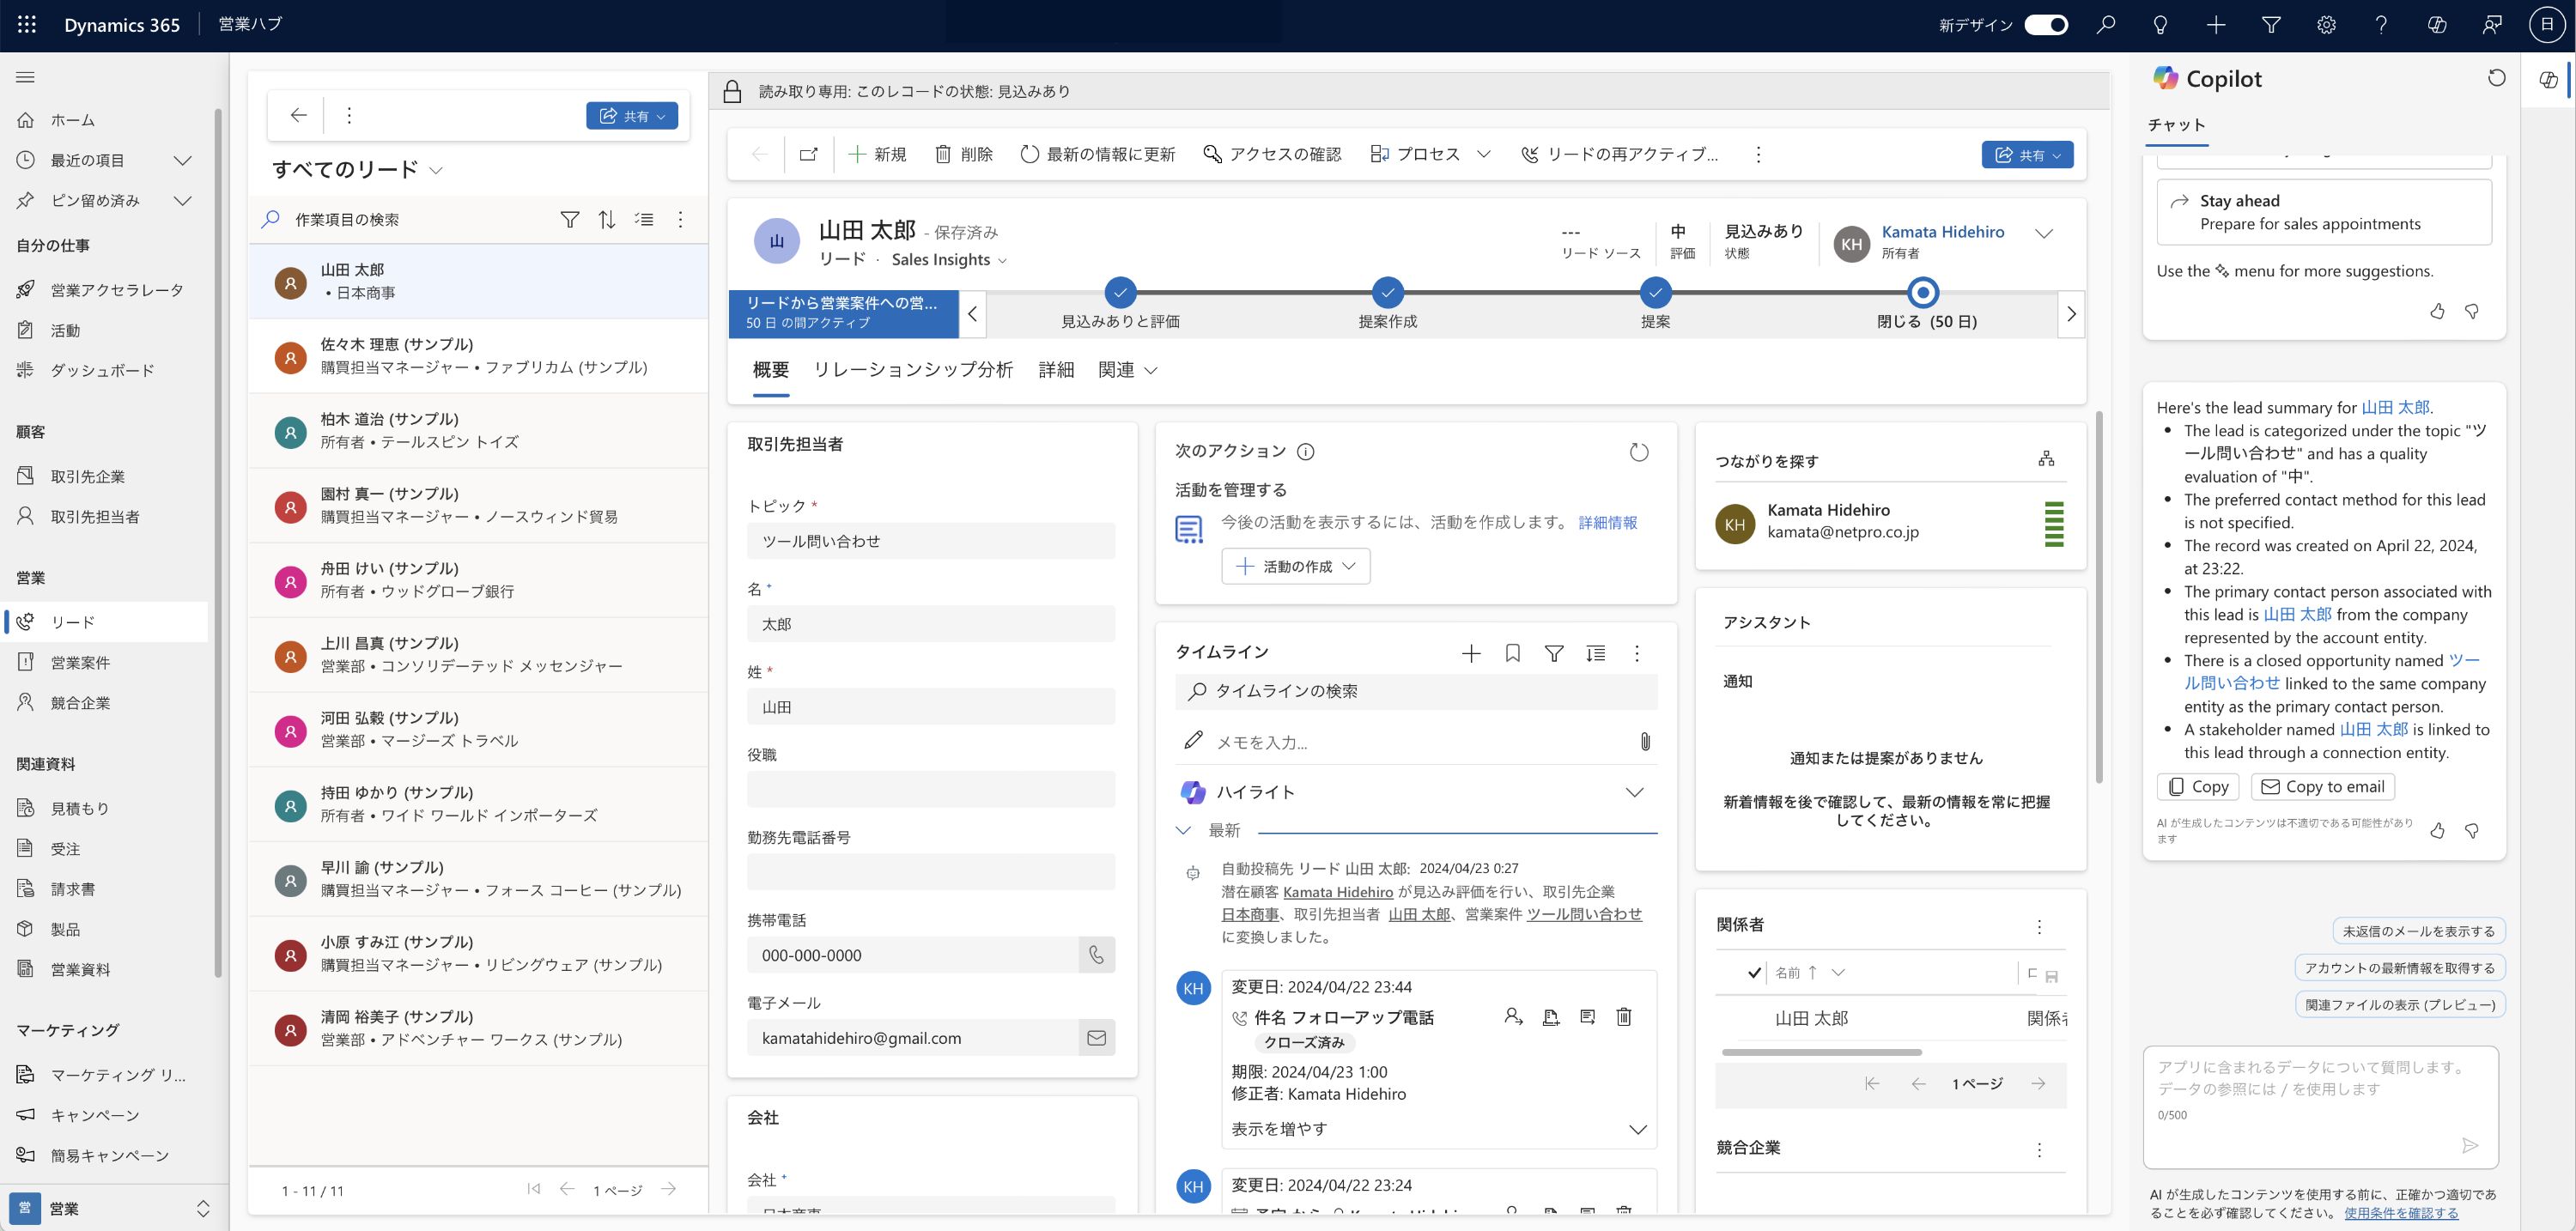
Task: Click the 閉じる stage marker
Action: pyautogui.click(x=1923, y=293)
